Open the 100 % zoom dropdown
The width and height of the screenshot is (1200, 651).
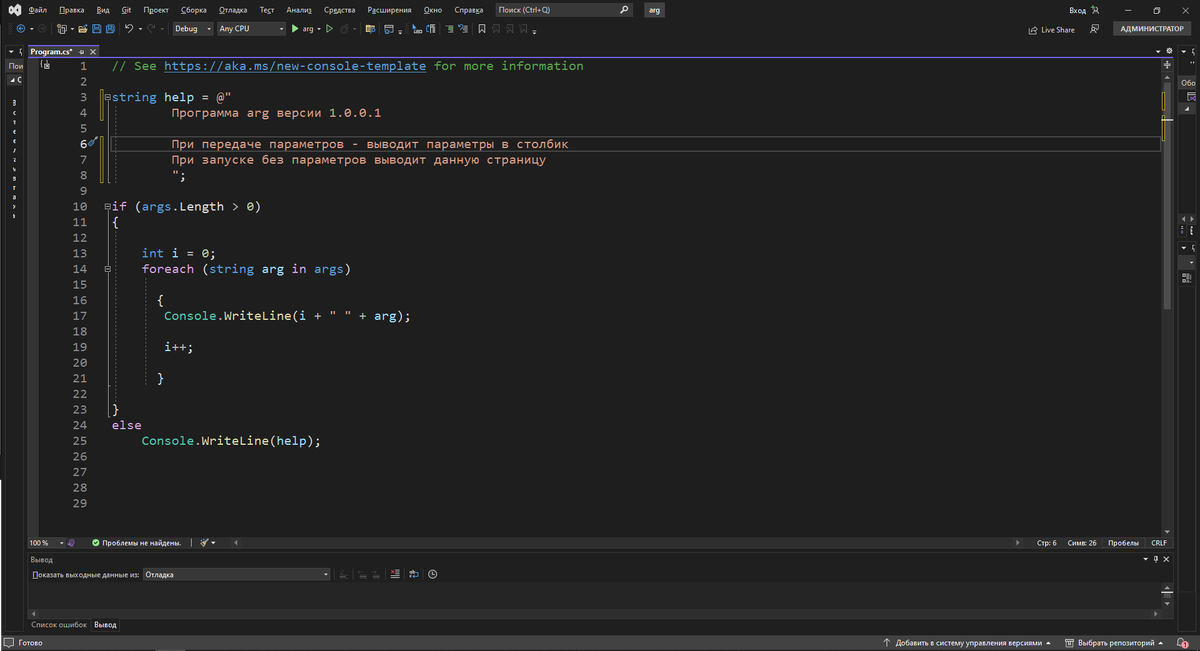pyautogui.click(x=47, y=543)
